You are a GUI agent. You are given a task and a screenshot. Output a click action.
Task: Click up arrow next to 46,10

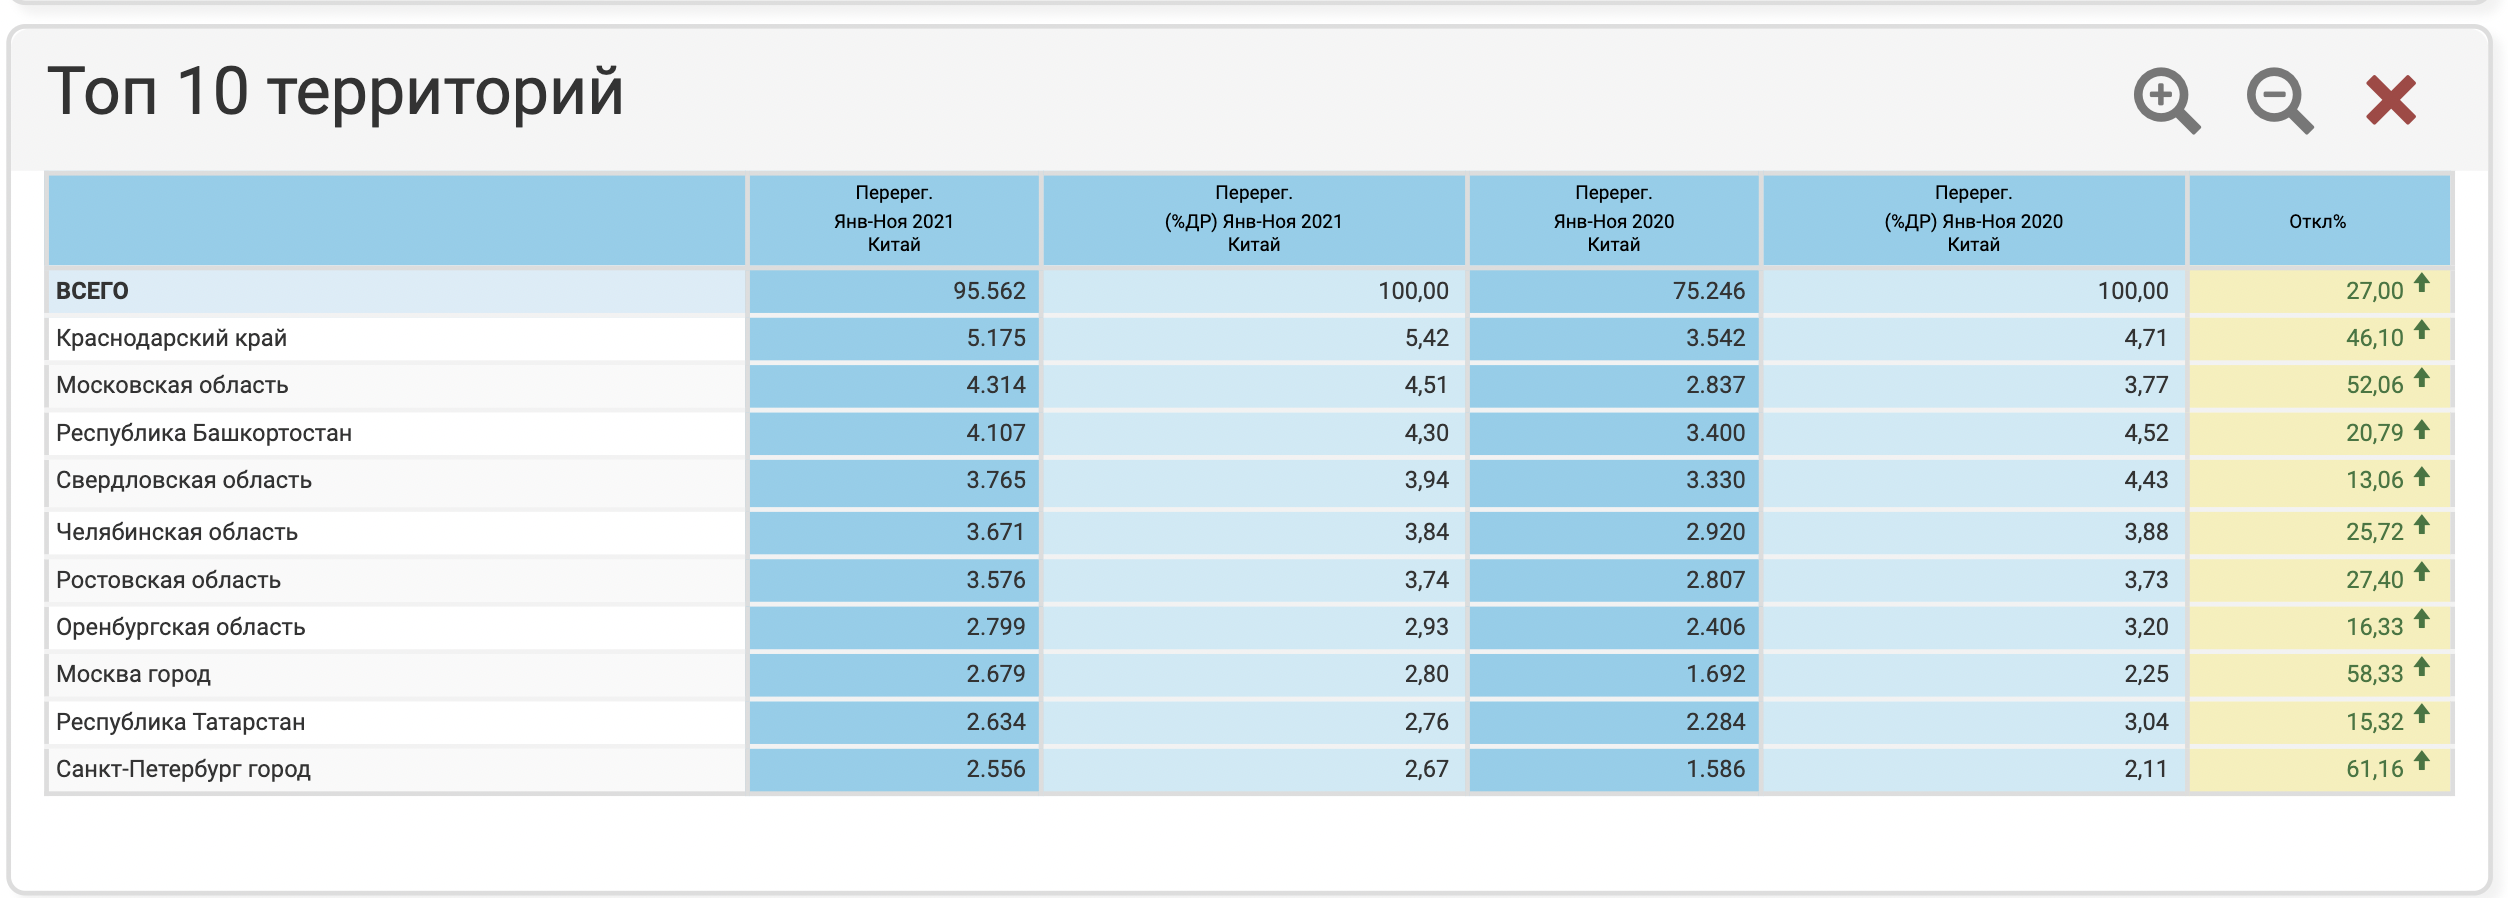[2422, 330]
